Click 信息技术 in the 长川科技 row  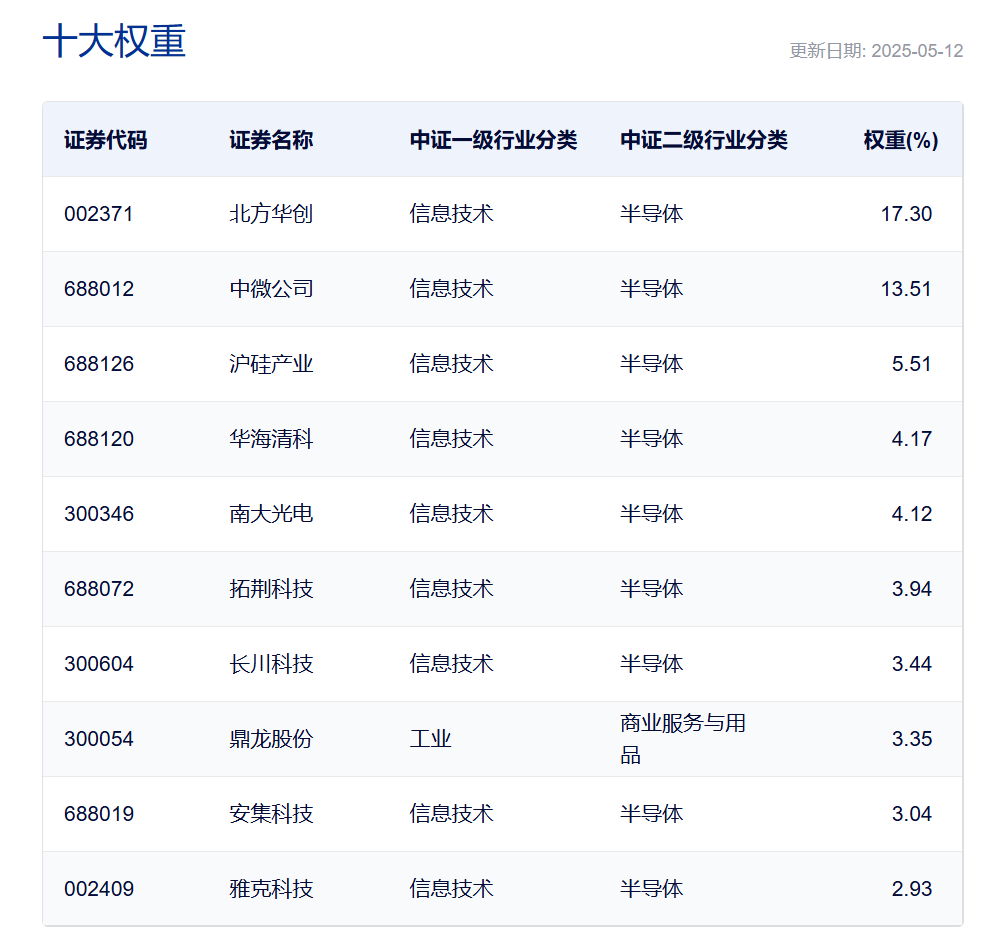point(452,664)
